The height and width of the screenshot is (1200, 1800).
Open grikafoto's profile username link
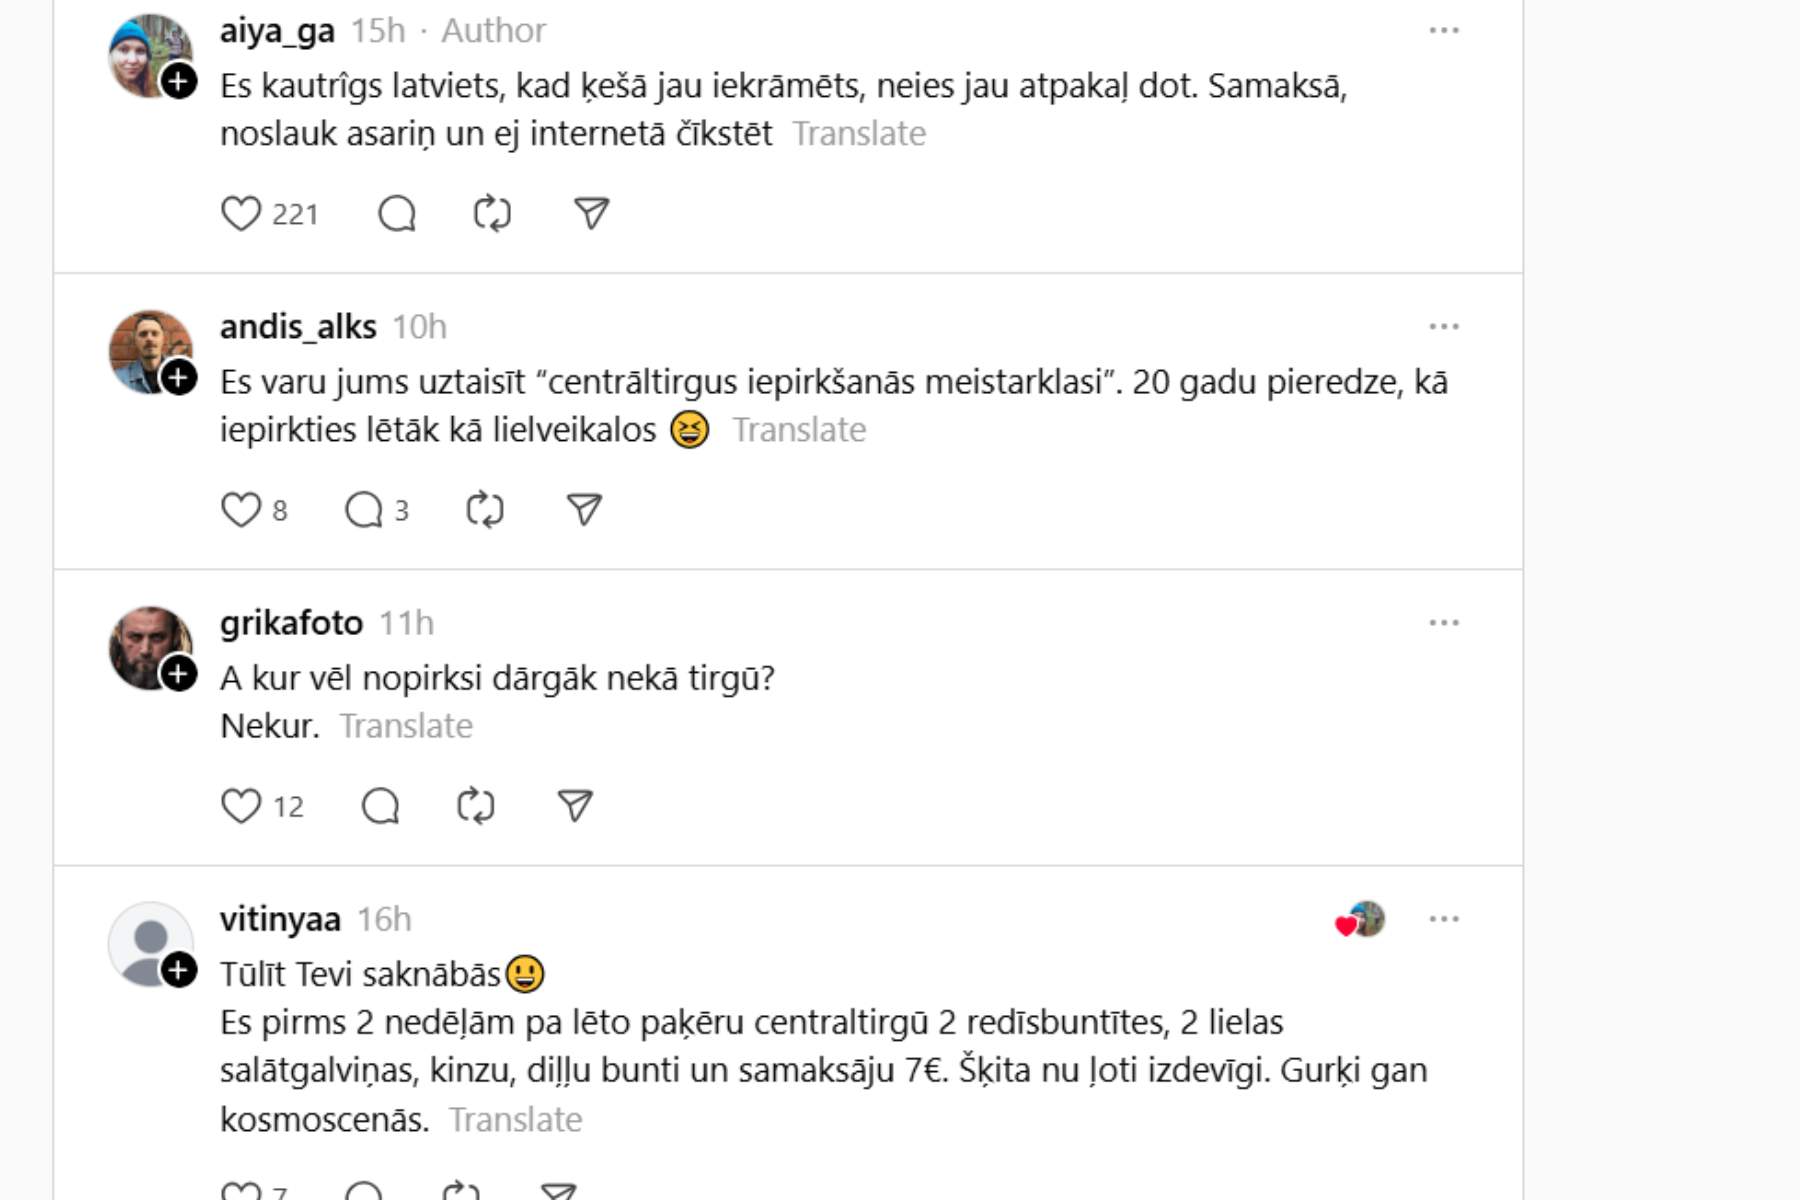click(x=291, y=623)
